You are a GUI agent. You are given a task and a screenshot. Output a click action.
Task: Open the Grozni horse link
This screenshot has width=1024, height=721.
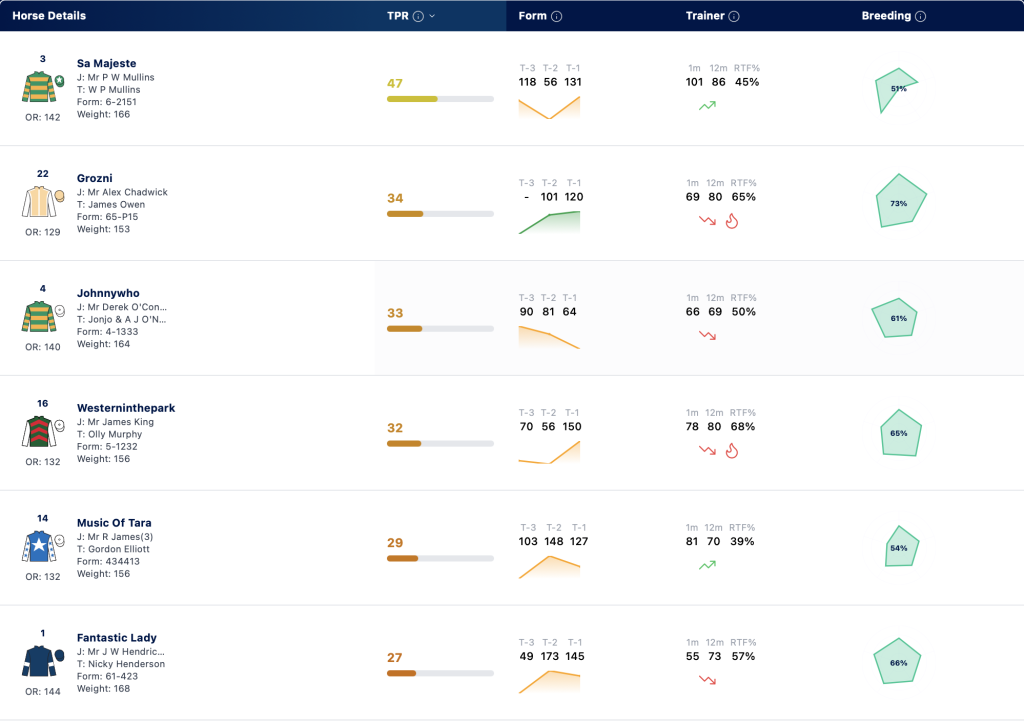[x=95, y=178]
